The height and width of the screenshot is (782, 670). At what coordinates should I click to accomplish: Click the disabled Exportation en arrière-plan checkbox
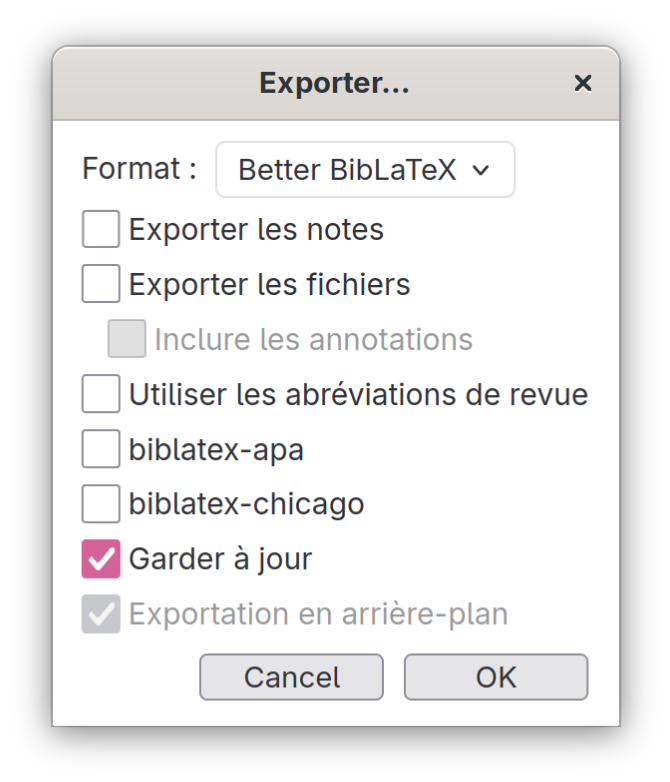(101, 613)
